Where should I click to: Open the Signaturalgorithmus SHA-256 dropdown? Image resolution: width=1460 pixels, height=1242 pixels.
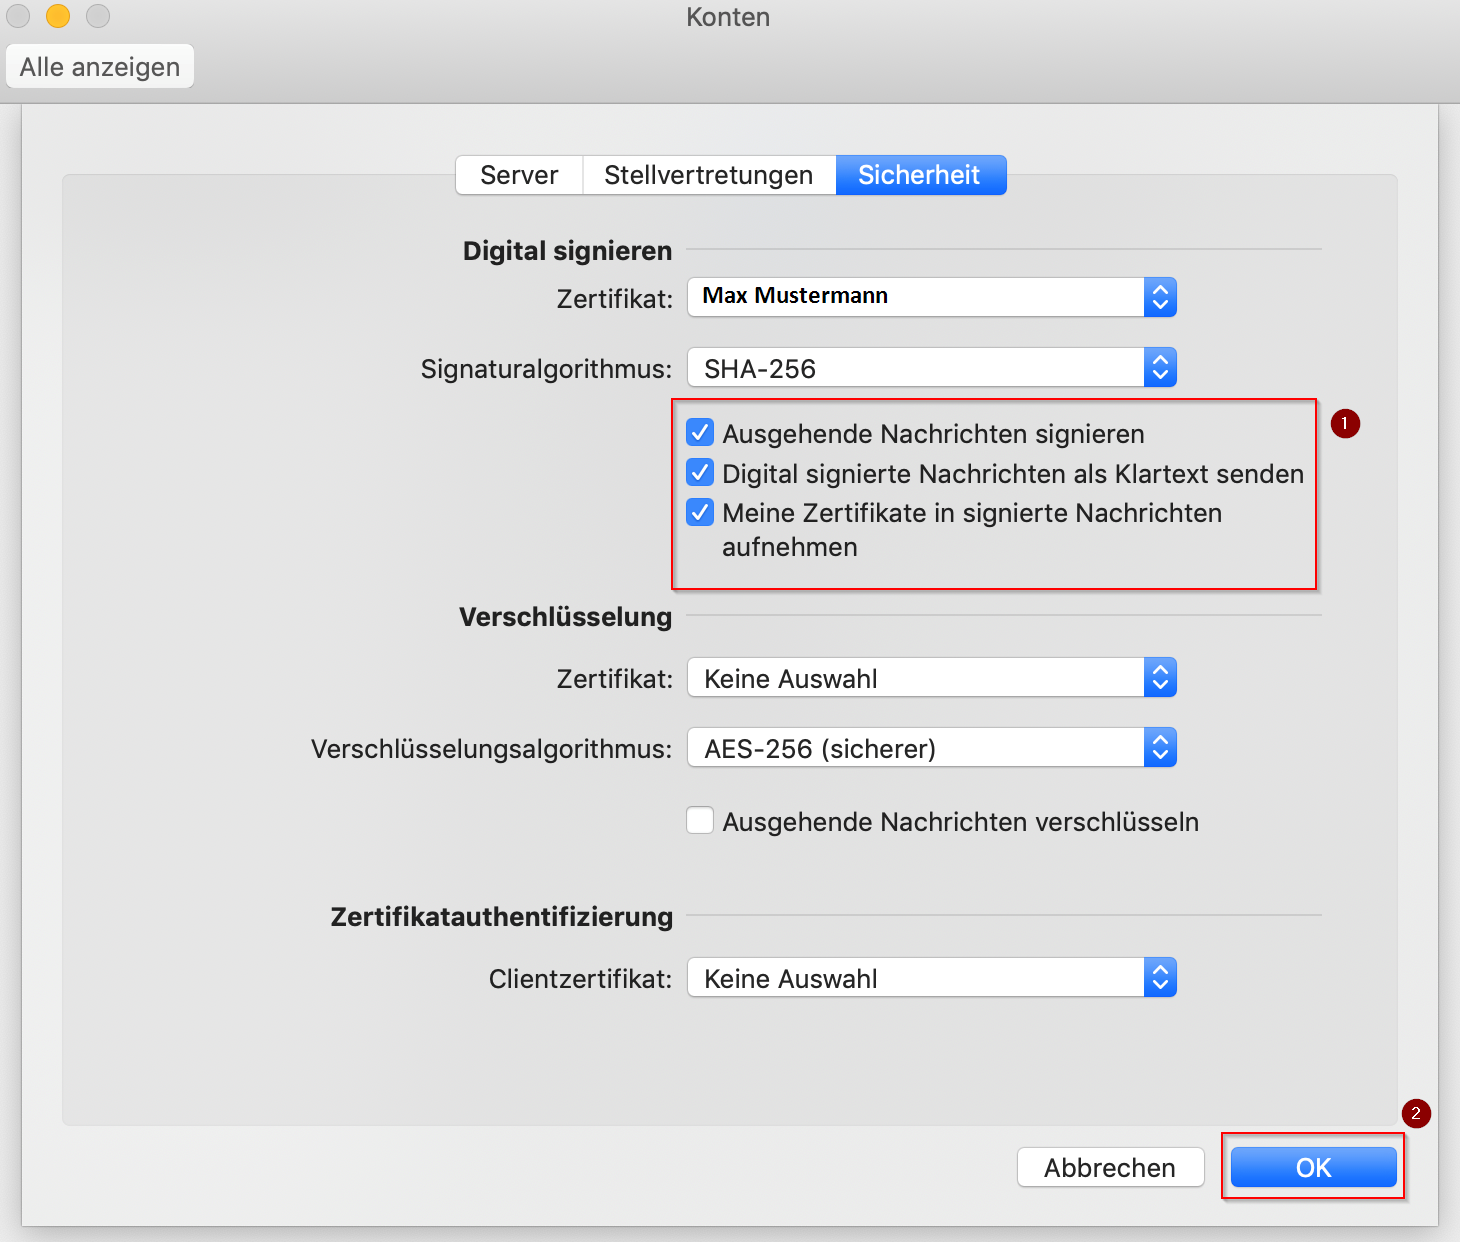coord(932,367)
